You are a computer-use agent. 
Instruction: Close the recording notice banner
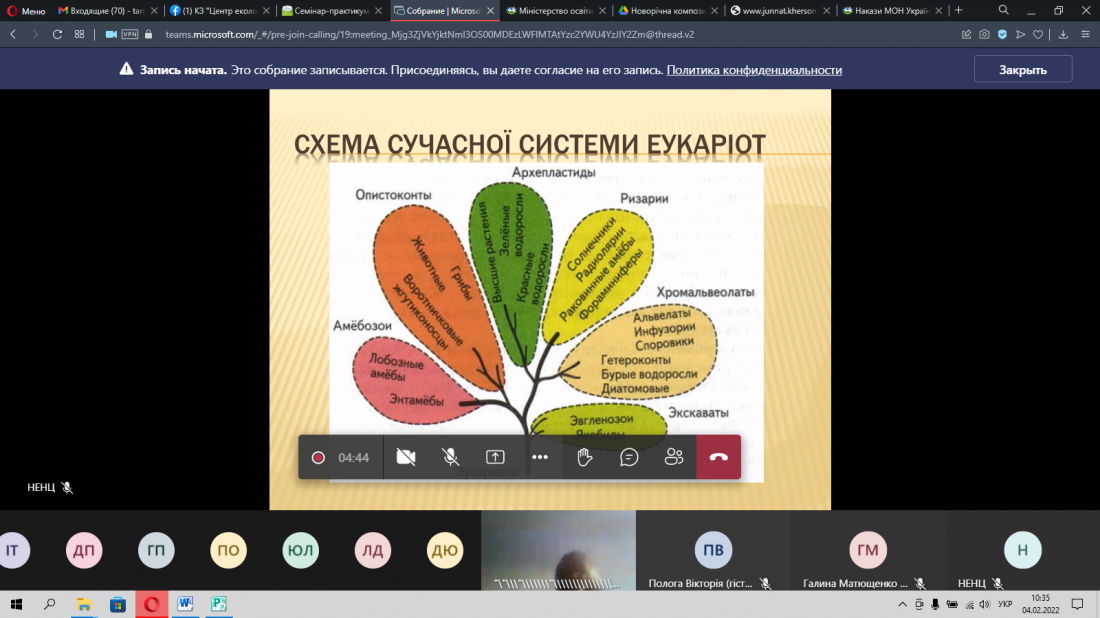[x=1023, y=70]
